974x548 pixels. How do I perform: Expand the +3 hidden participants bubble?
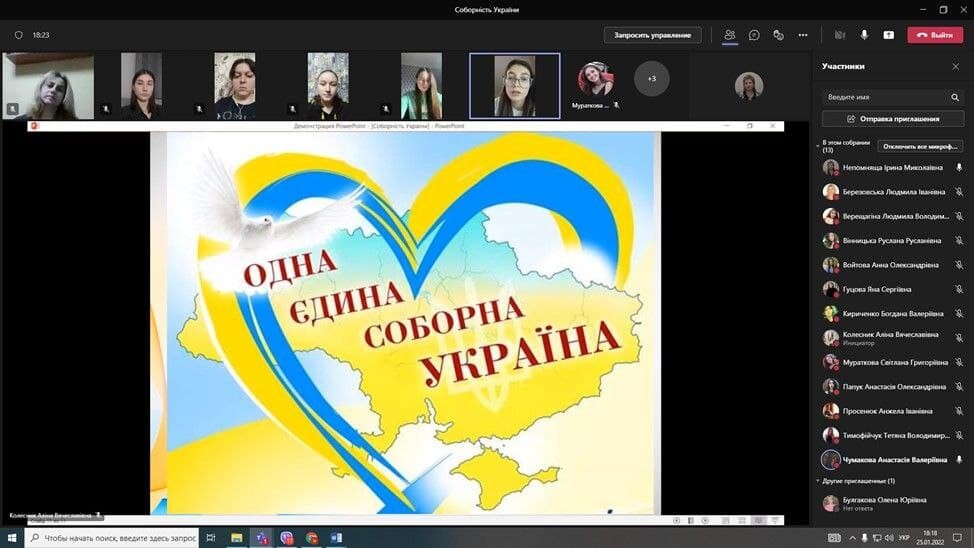click(652, 78)
